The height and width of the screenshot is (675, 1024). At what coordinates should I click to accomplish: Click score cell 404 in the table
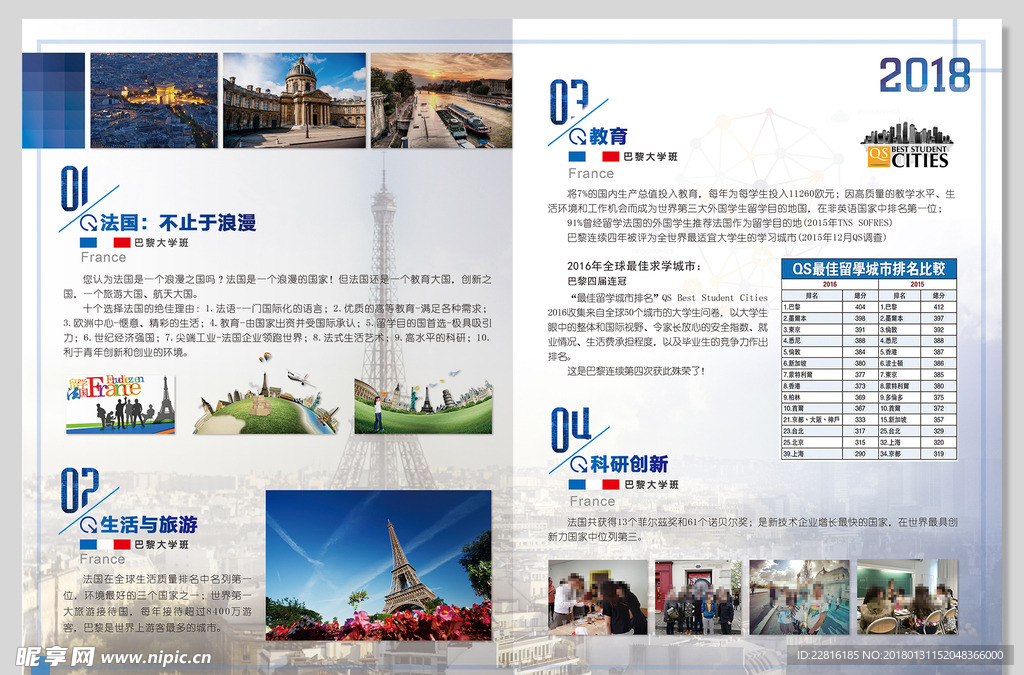tap(860, 307)
